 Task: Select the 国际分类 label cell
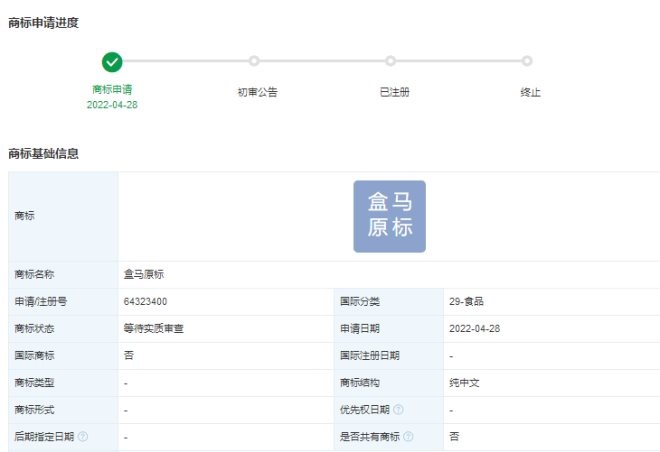click(x=389, y=301)
